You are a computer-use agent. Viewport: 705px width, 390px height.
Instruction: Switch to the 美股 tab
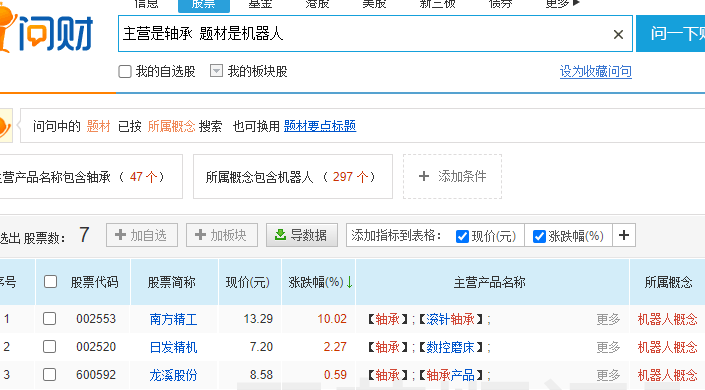click(374, 4)
